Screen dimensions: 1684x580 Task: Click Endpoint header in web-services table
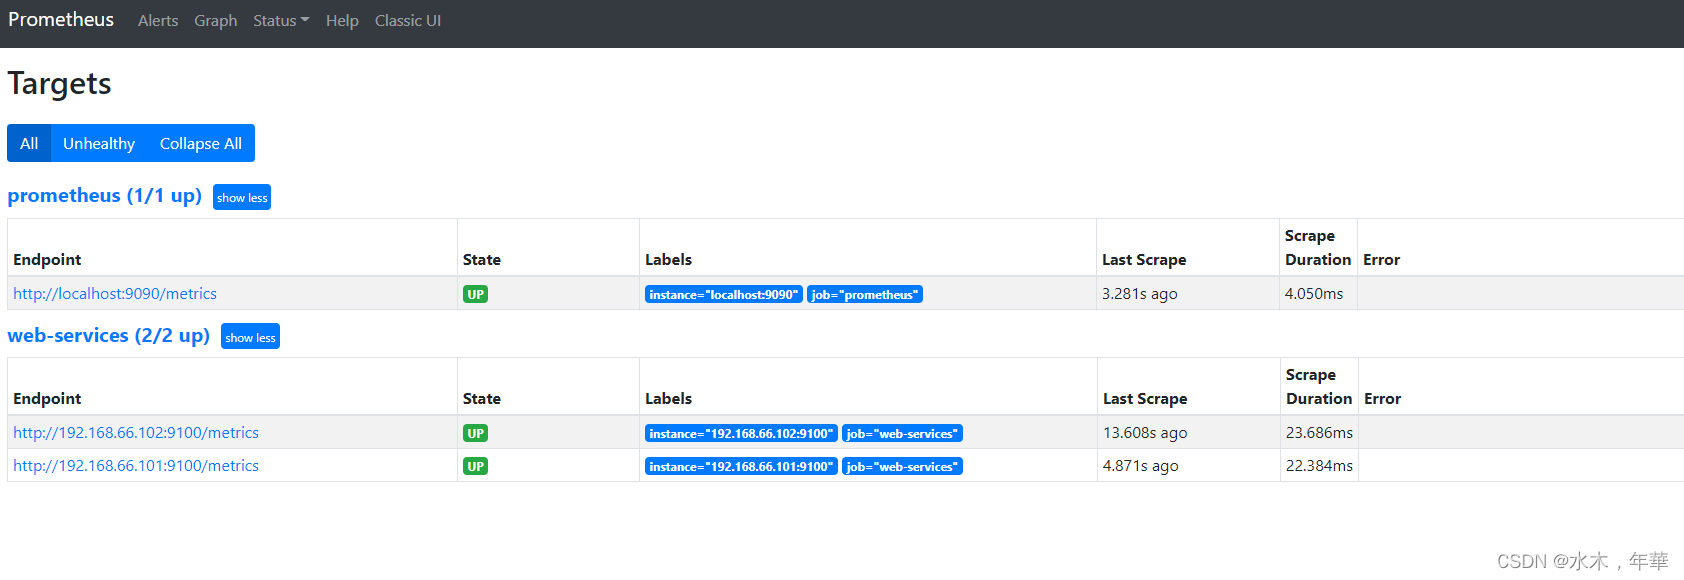47,399
